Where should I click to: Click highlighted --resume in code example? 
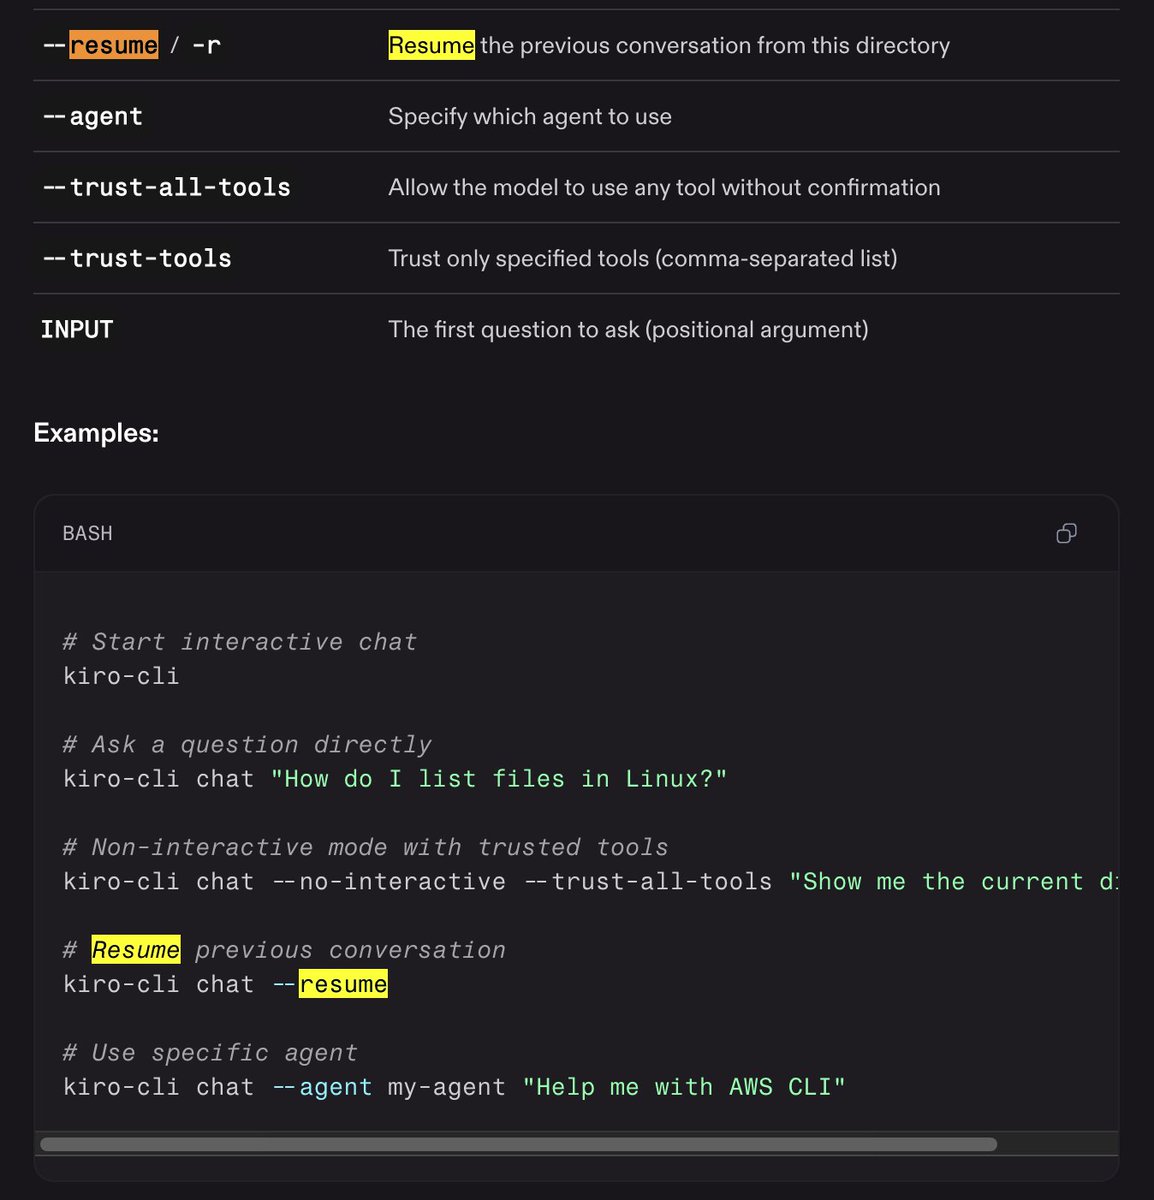coord(329,984)
